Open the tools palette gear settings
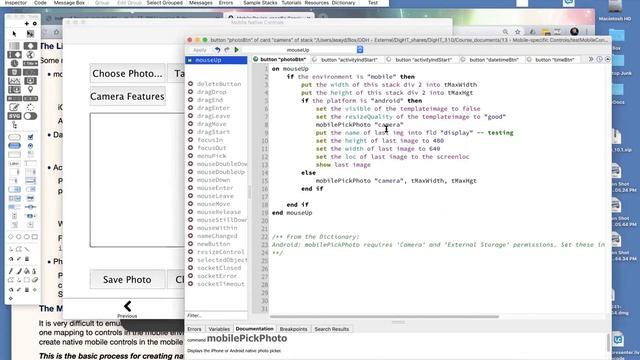Image resolution: width=640 pixels, height=360 pixels. pyautogui.click(x=35, y=24)
